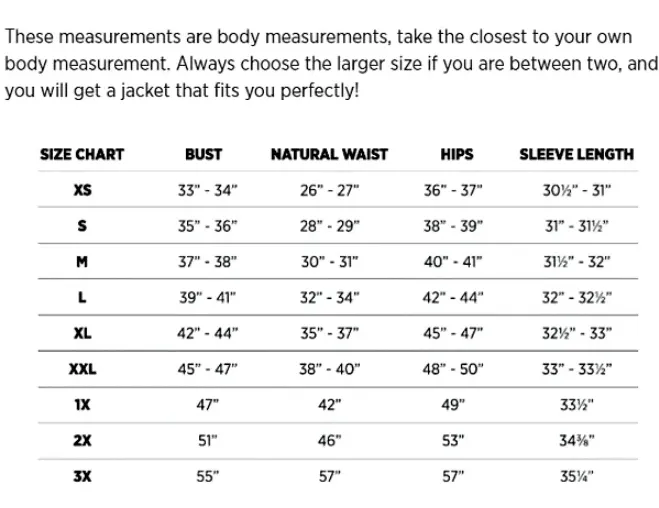Click the XL size row label
The width and height of the screenshot is (659, 508).
click(82, 333)
